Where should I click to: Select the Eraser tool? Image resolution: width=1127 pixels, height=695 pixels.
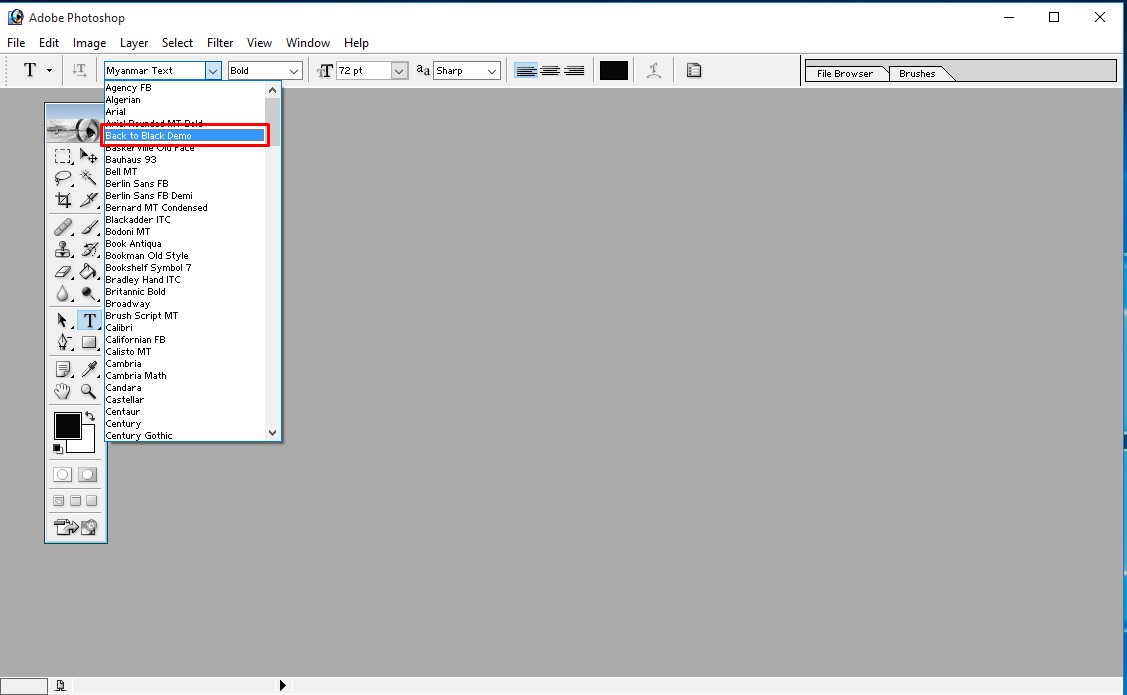click(x=63, y=272)
